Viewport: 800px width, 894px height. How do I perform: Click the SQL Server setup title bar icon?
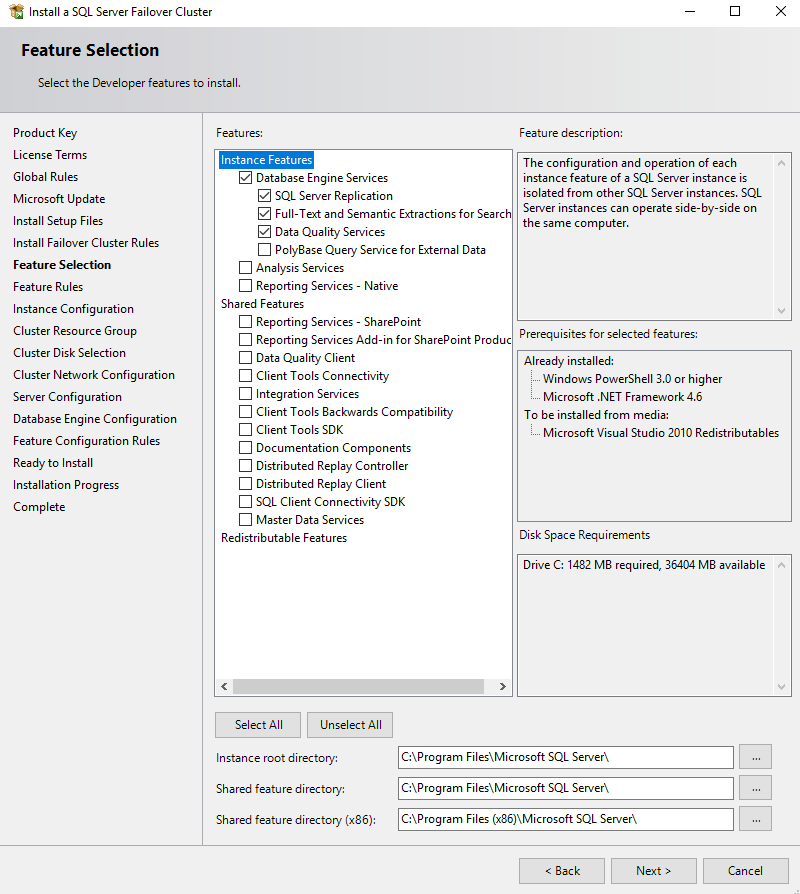tap(16, 11)
